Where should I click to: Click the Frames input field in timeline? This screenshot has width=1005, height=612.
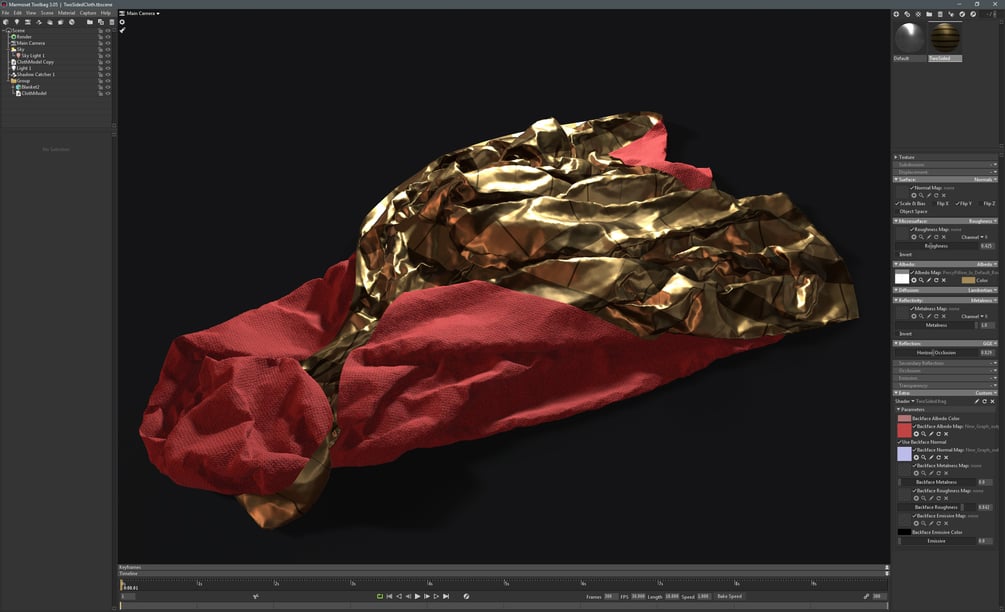(610, 596)
